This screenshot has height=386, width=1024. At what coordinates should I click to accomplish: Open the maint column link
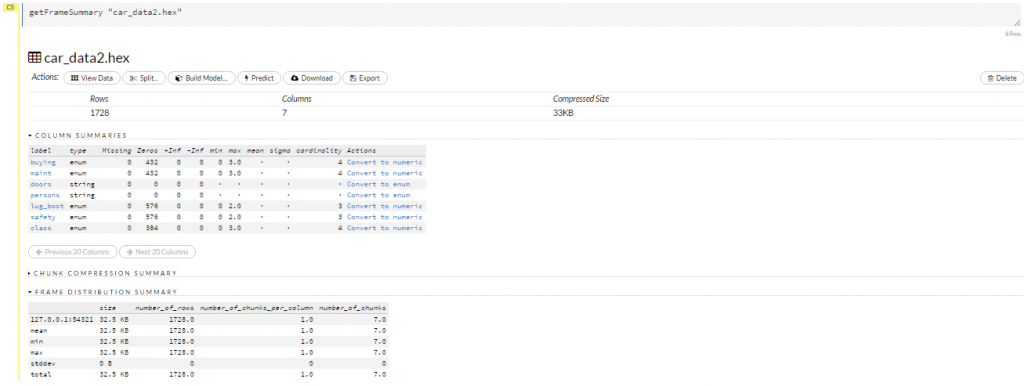coord(40,173)
